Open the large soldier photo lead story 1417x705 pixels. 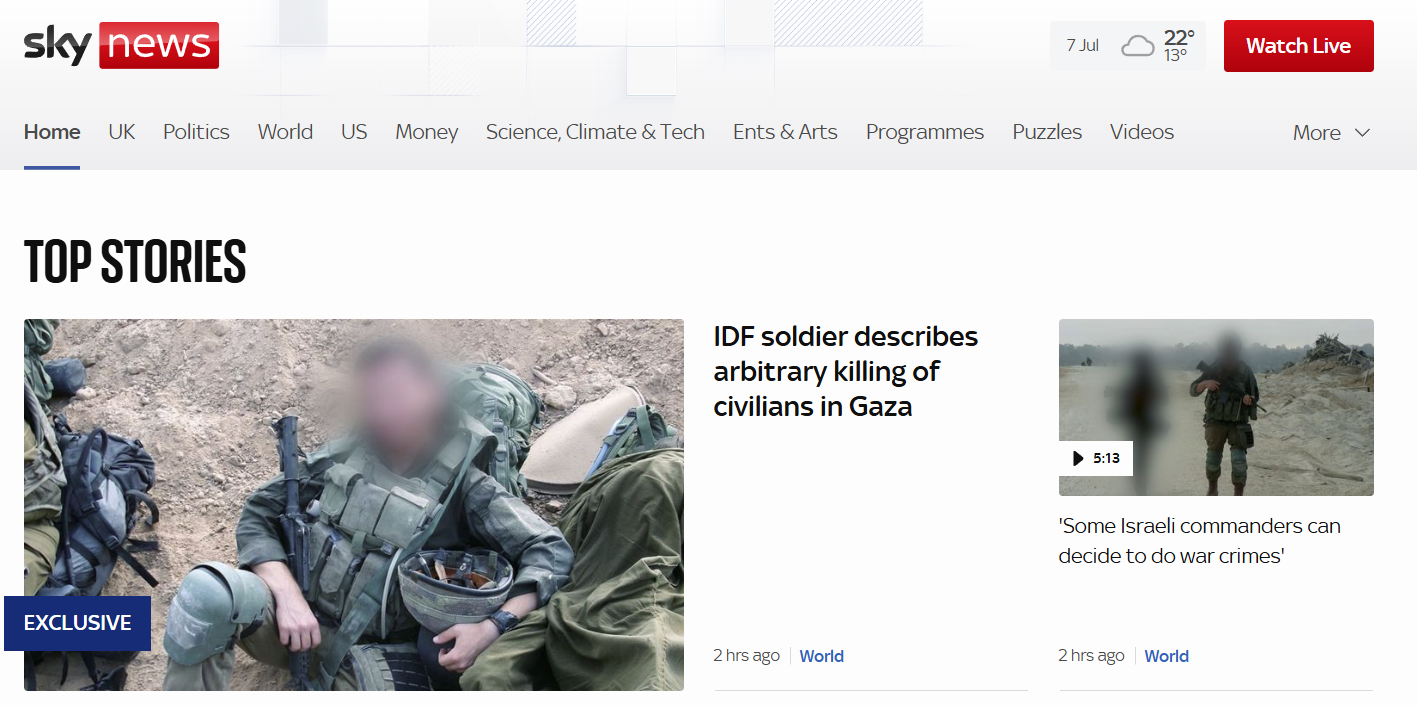(354, 505)
